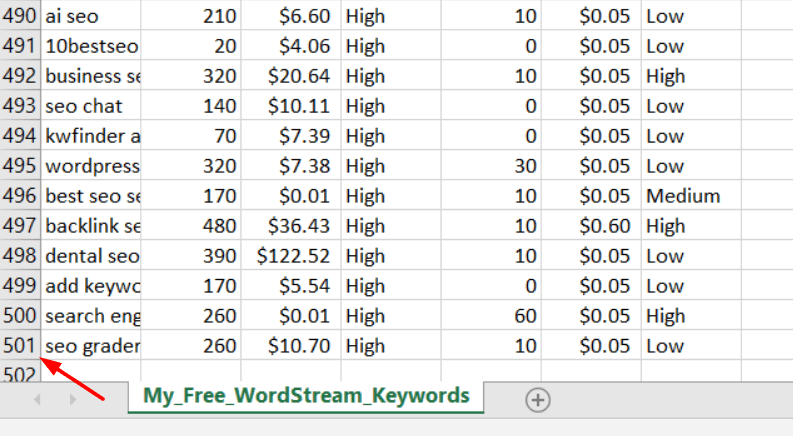Viewport: 793px width, 436px height.
Task: Select the 'kwfinder a' keyword cell
Action: (91, 136)
